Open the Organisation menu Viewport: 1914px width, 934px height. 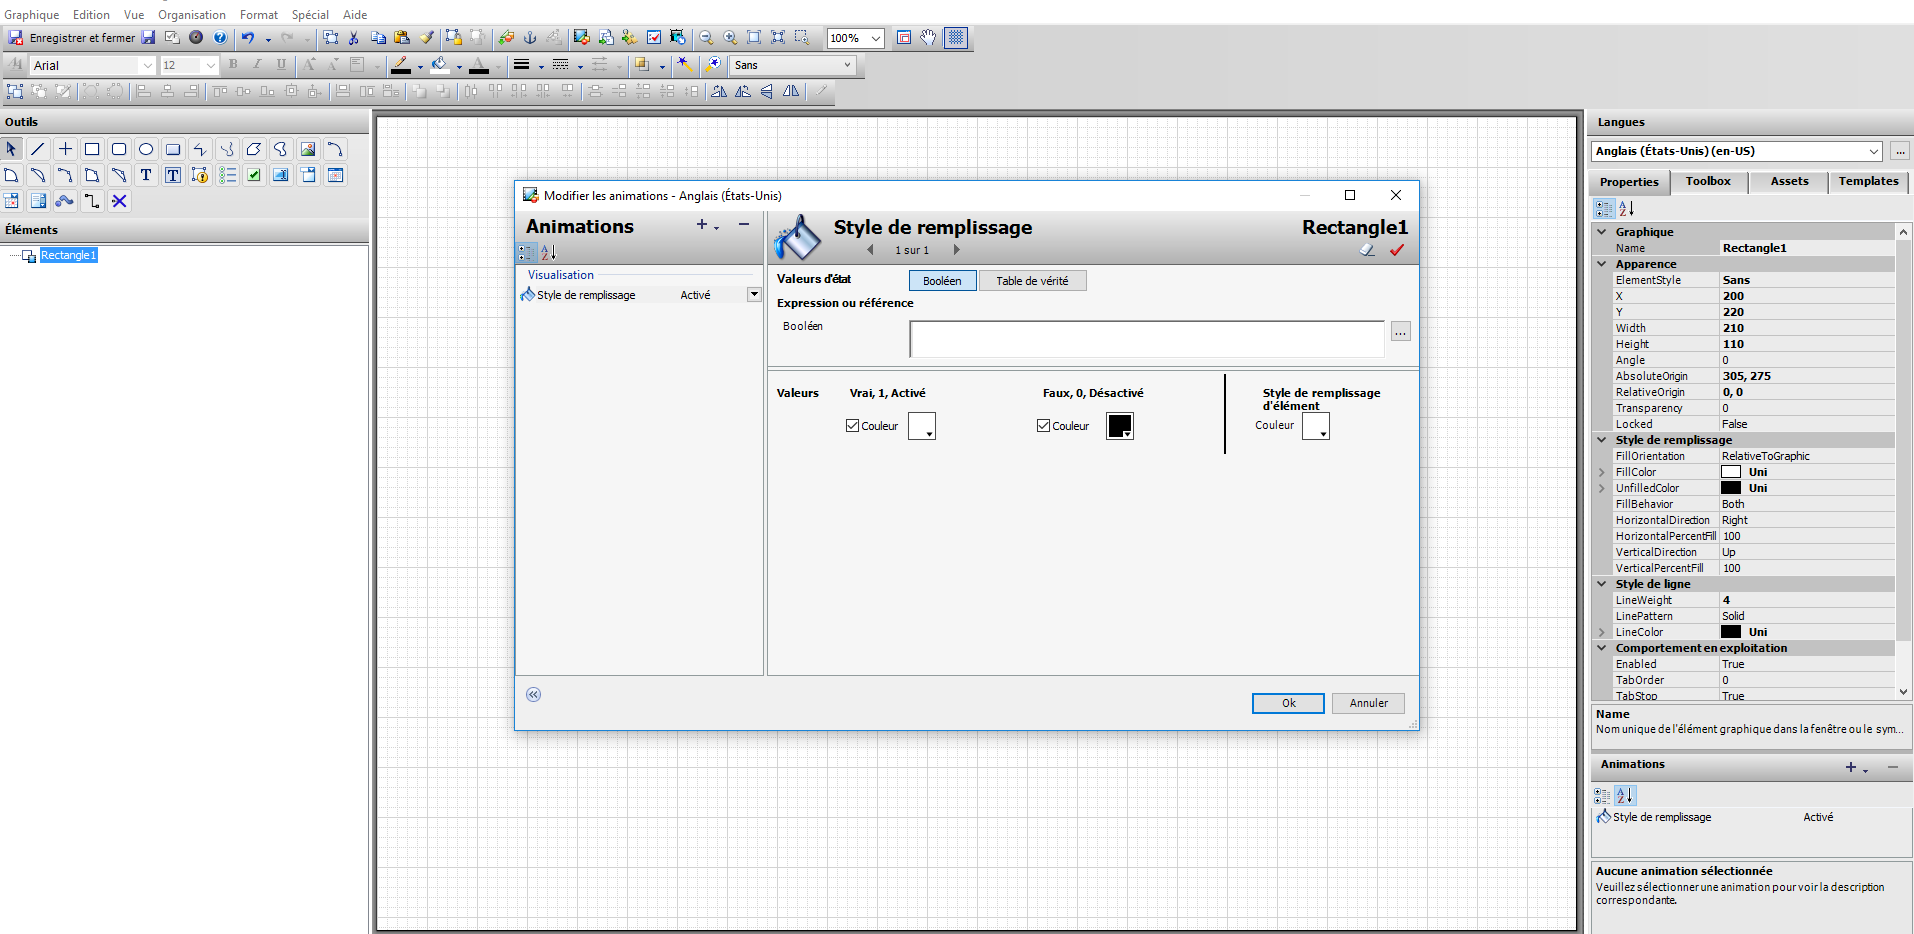point(192,15)
